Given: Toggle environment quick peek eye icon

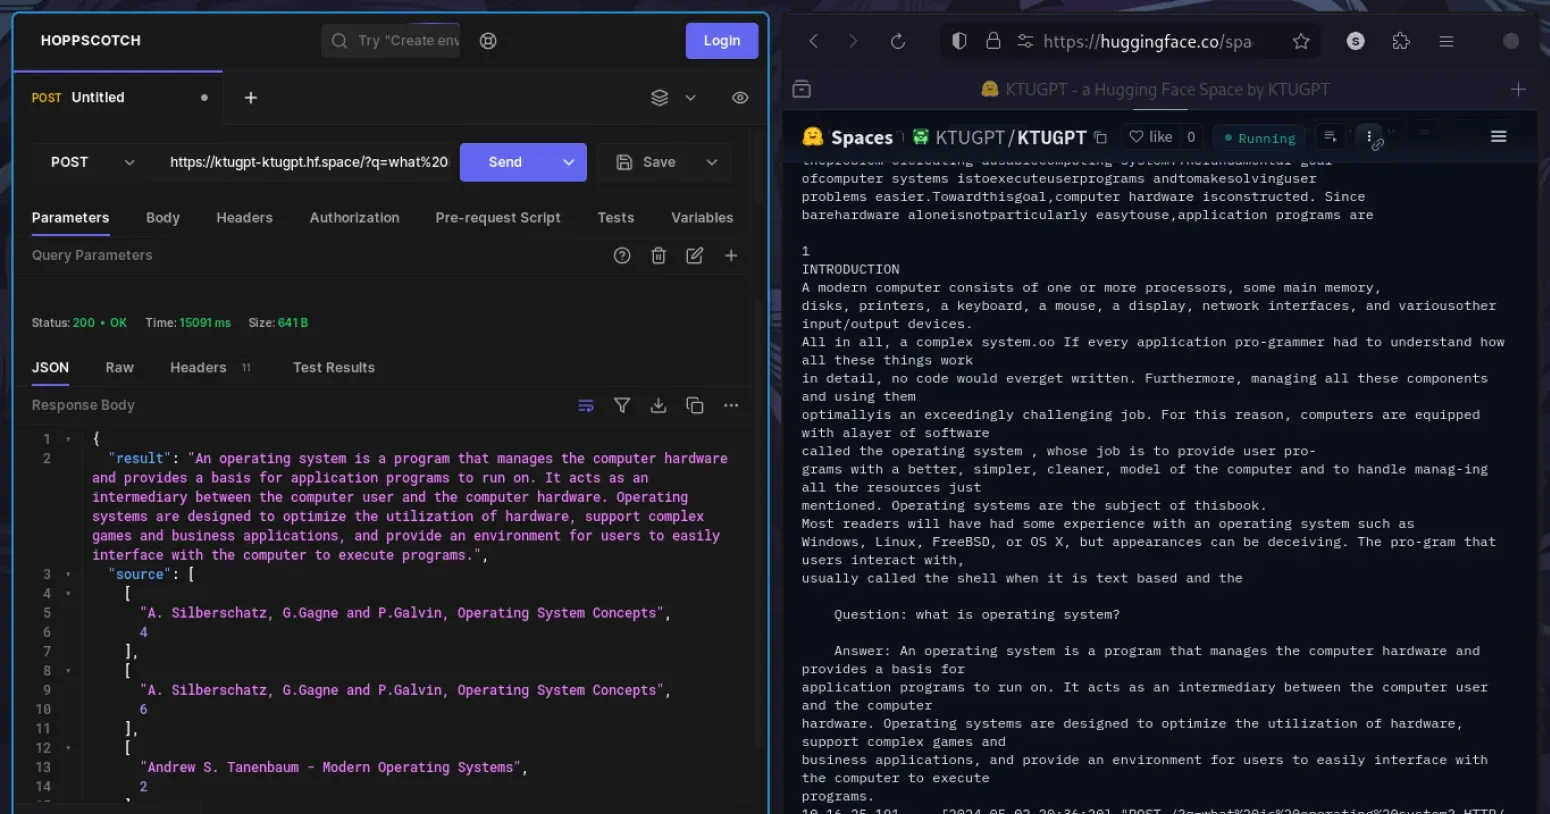Looking at the screenshot, I should pos(740,97).
